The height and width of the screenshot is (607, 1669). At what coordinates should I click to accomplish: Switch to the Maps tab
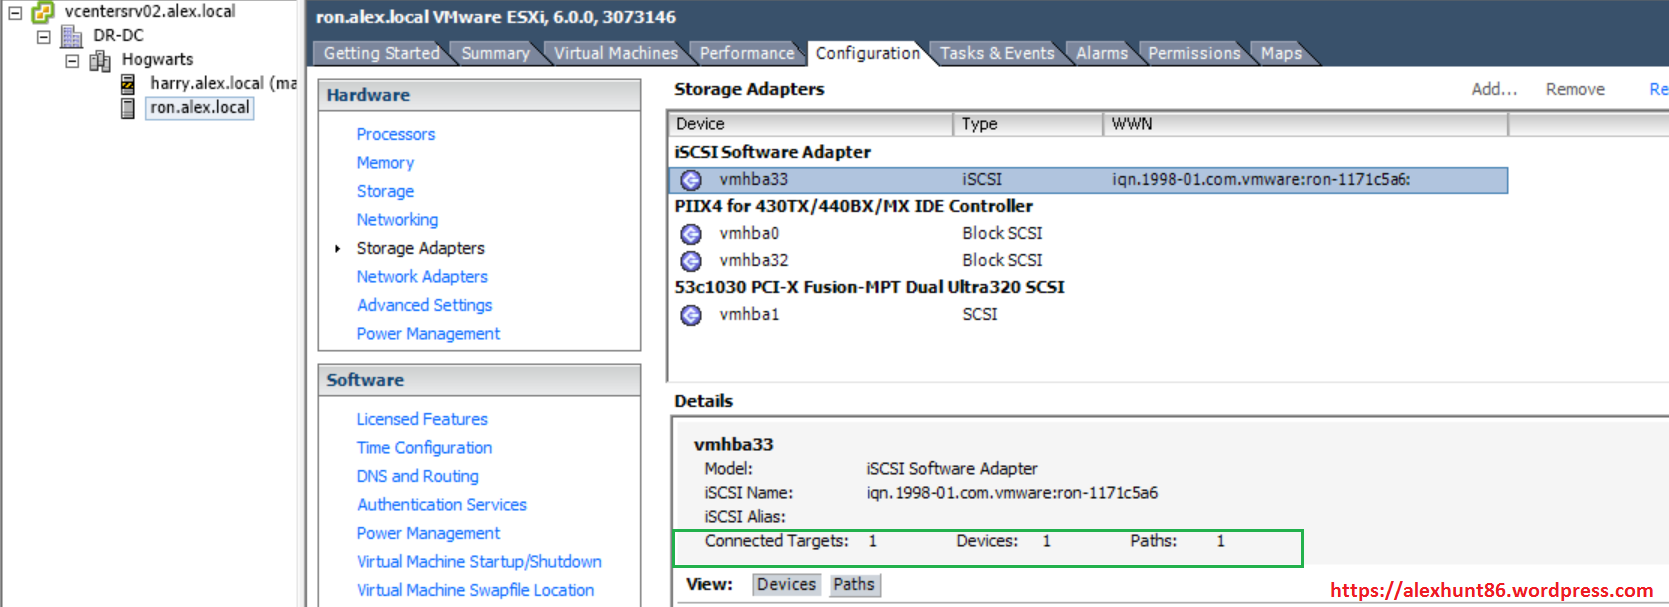tap(1281, 53)
